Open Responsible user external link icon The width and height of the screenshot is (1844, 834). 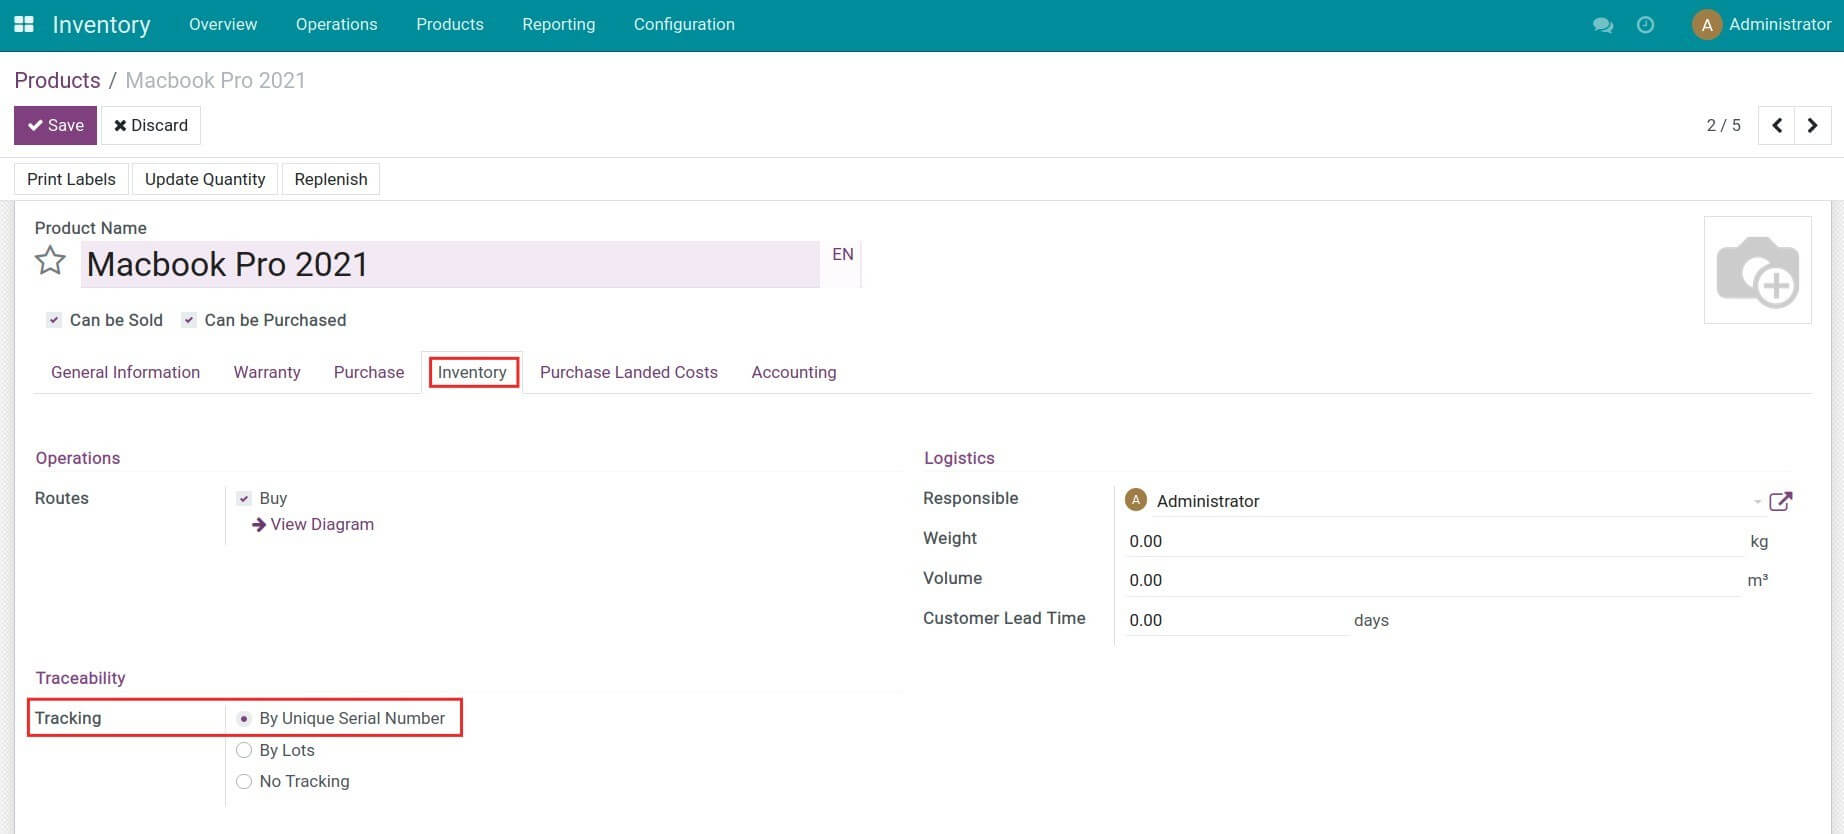[1780, 501]
